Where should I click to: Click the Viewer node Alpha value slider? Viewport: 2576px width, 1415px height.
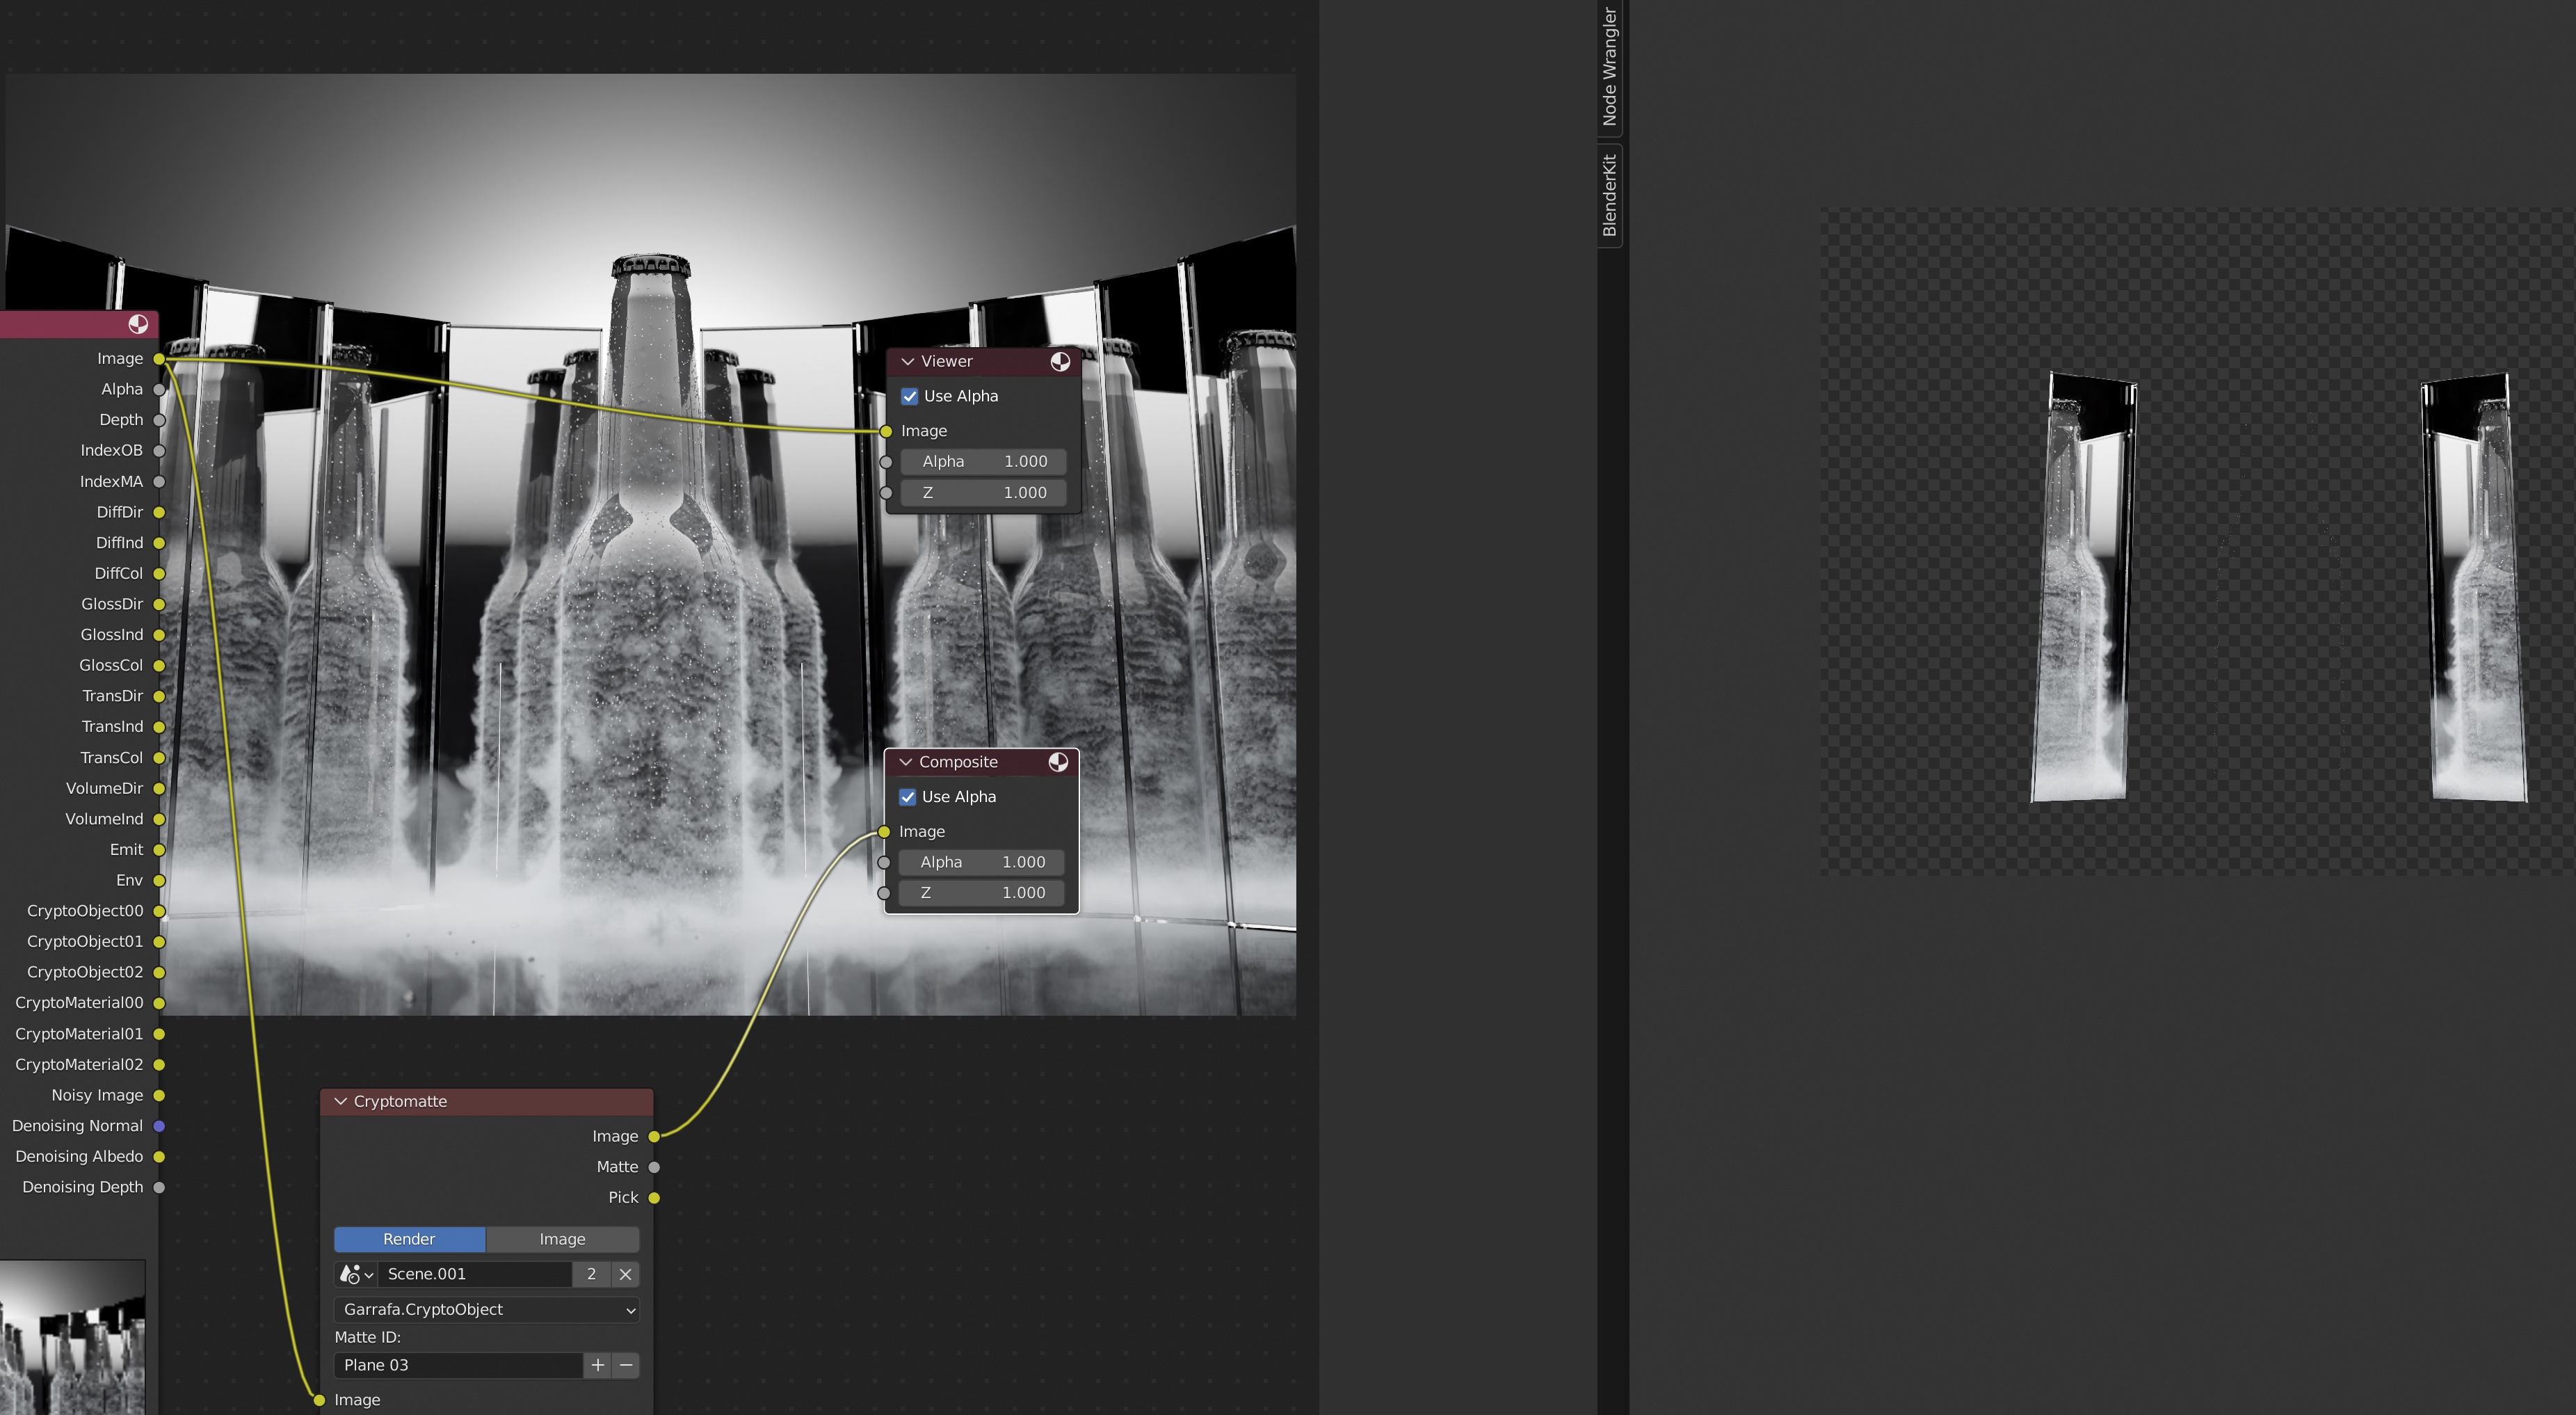(983, 462)
